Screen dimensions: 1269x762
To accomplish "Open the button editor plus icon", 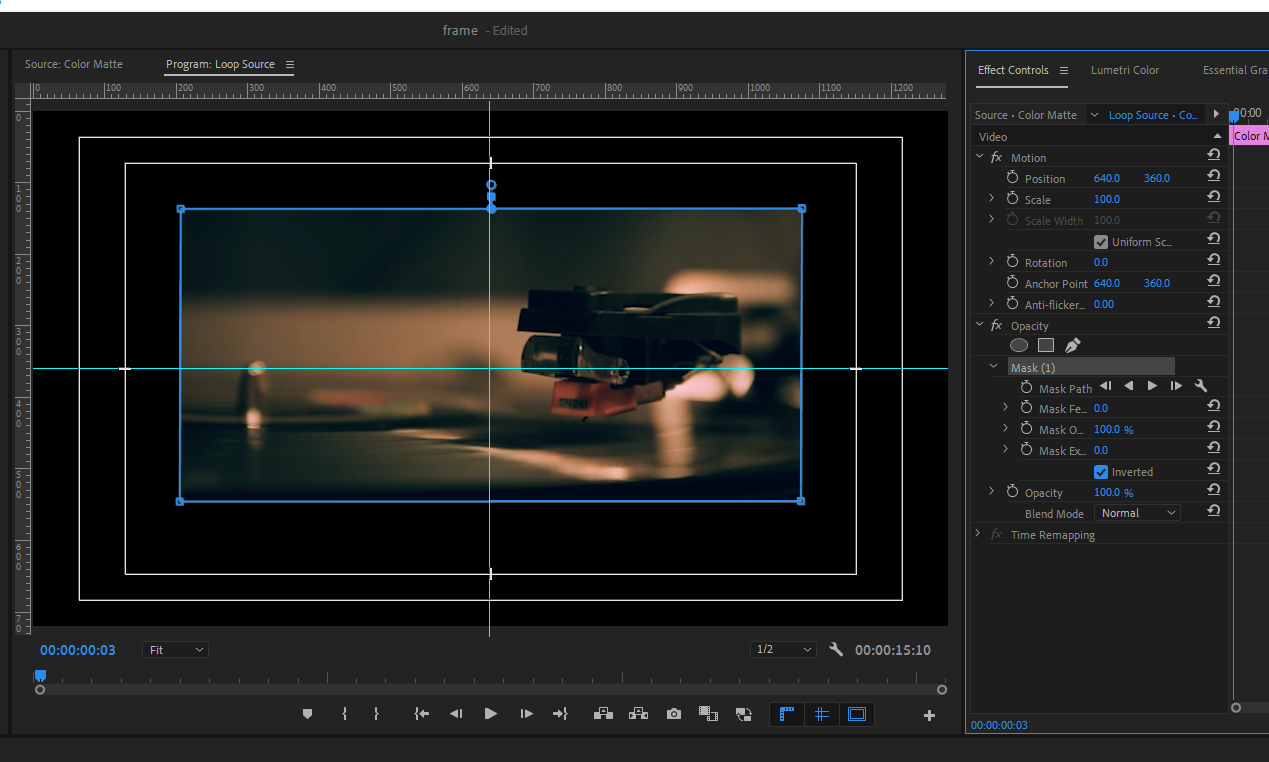I will click(x=929, y=715).
